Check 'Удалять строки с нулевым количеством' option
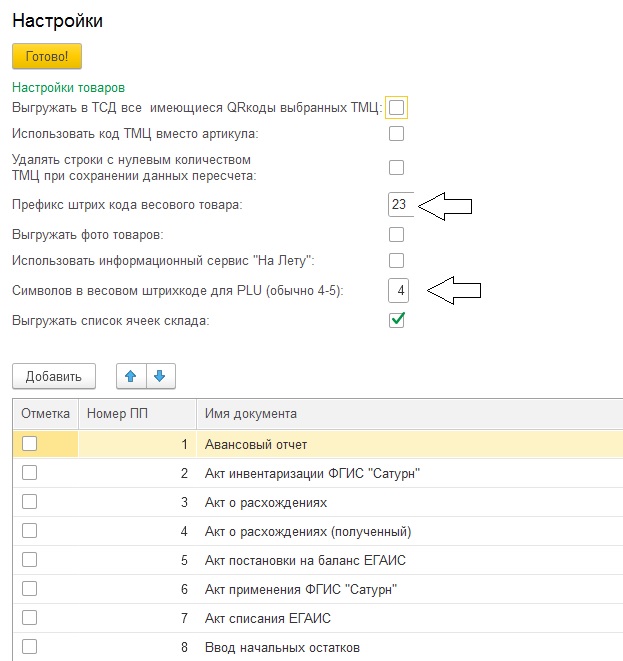623x661 pixels. 397,167
